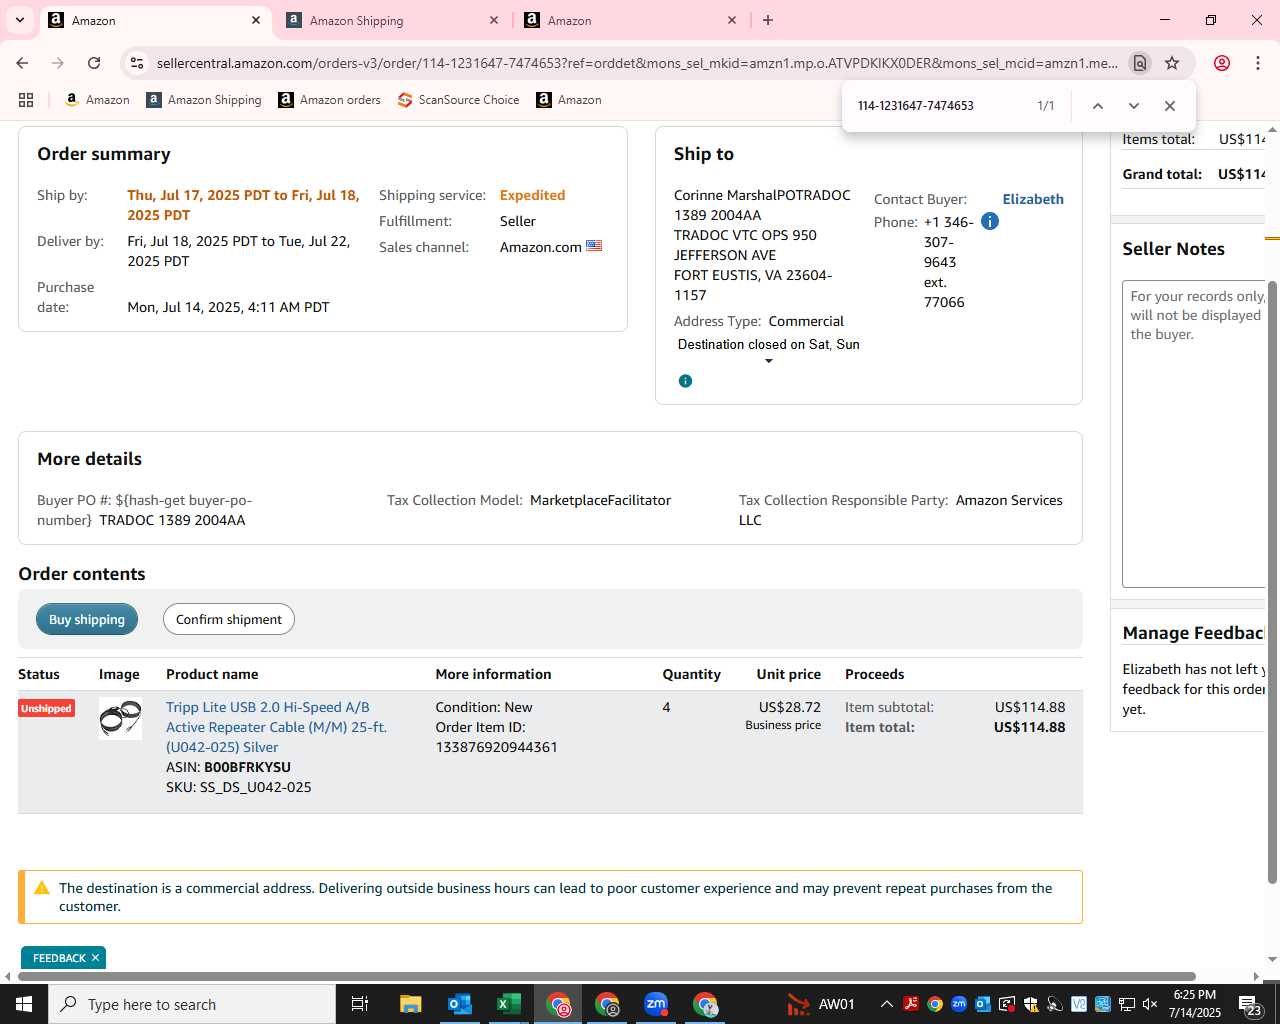This screenshot has height=1024, width=1280.
Task: Go to previous find result
Action: pos(1097,106)
